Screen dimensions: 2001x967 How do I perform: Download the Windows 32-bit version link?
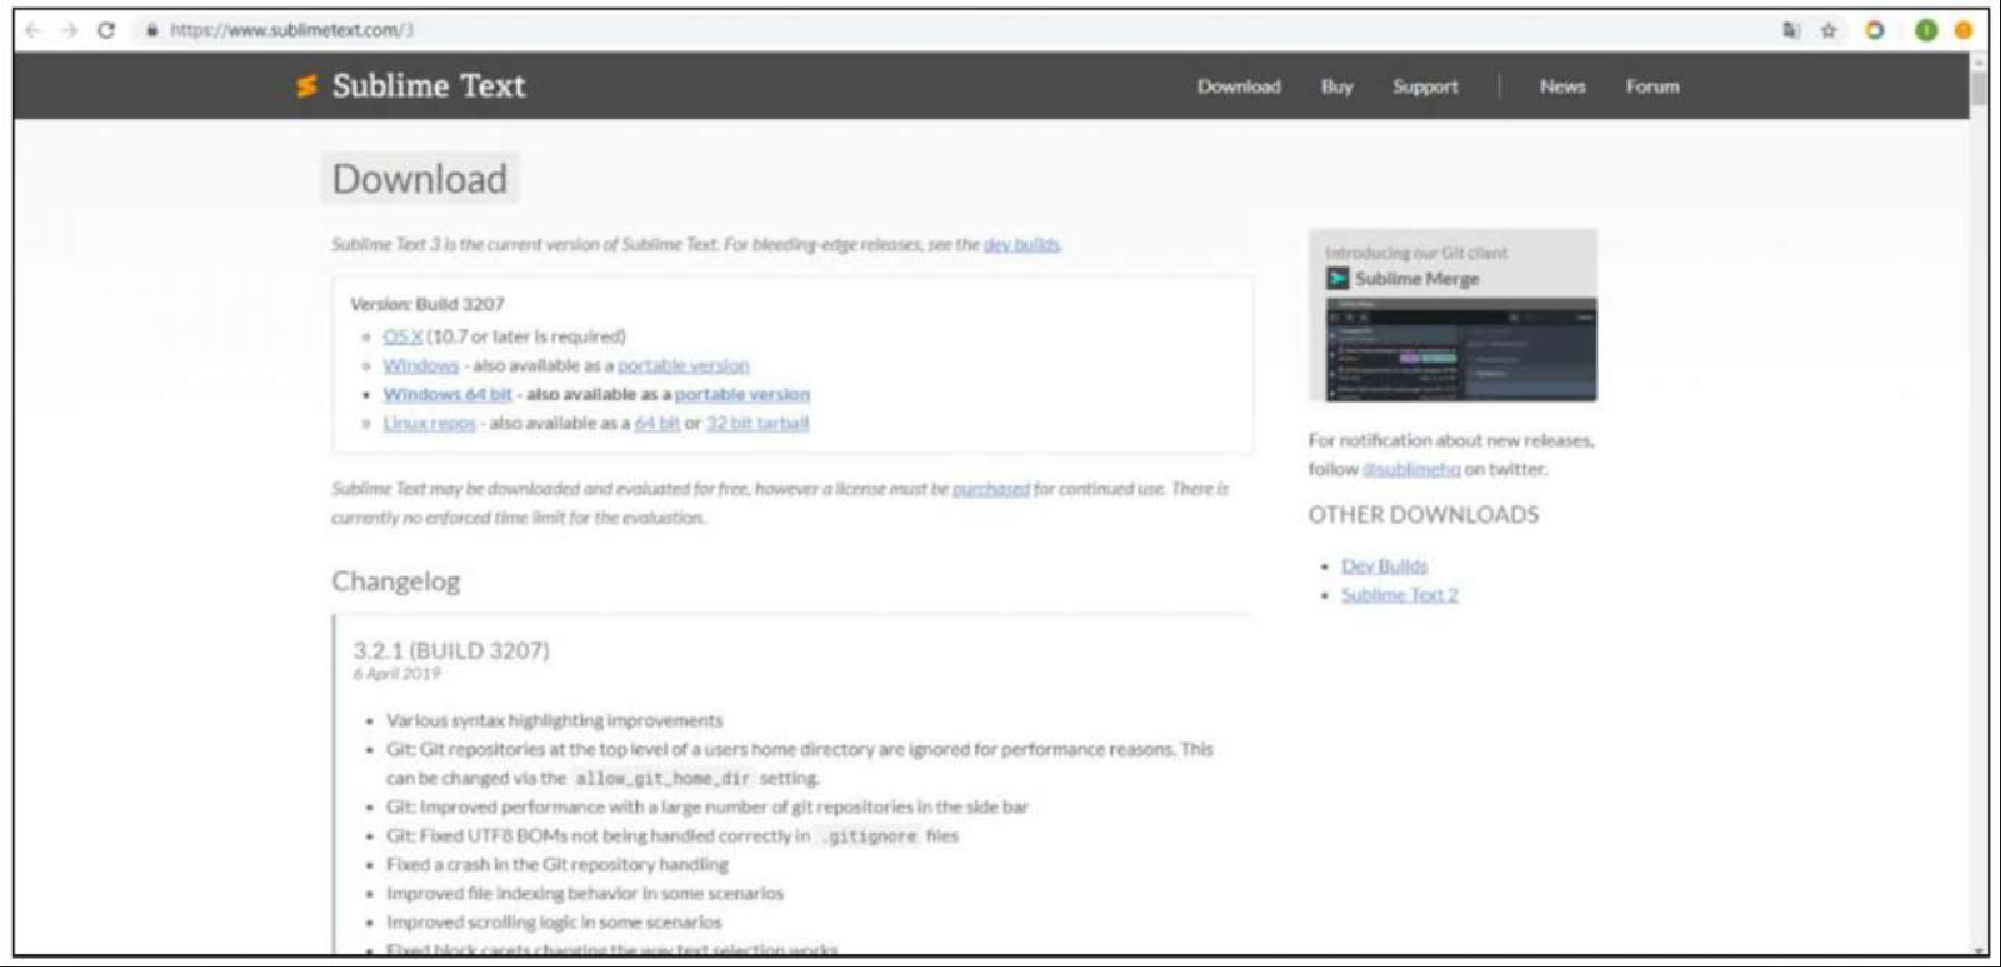coord(421,365)
